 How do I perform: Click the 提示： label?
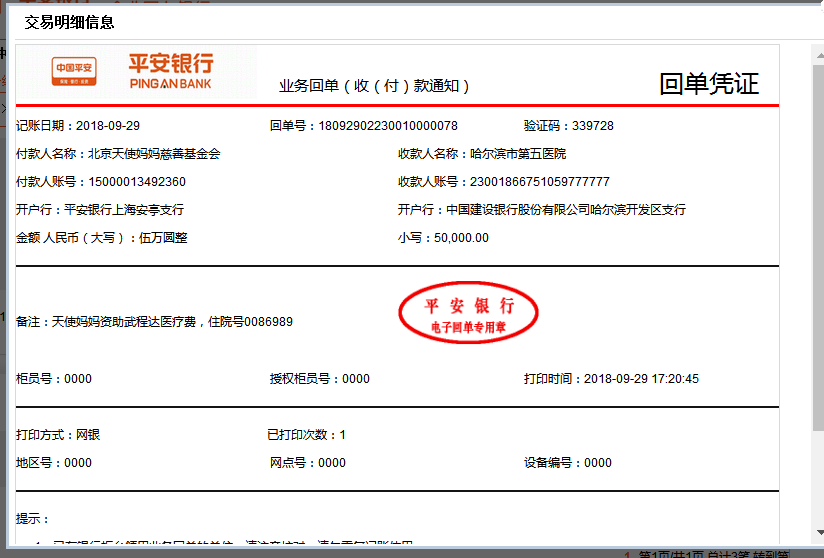(32, 519)
